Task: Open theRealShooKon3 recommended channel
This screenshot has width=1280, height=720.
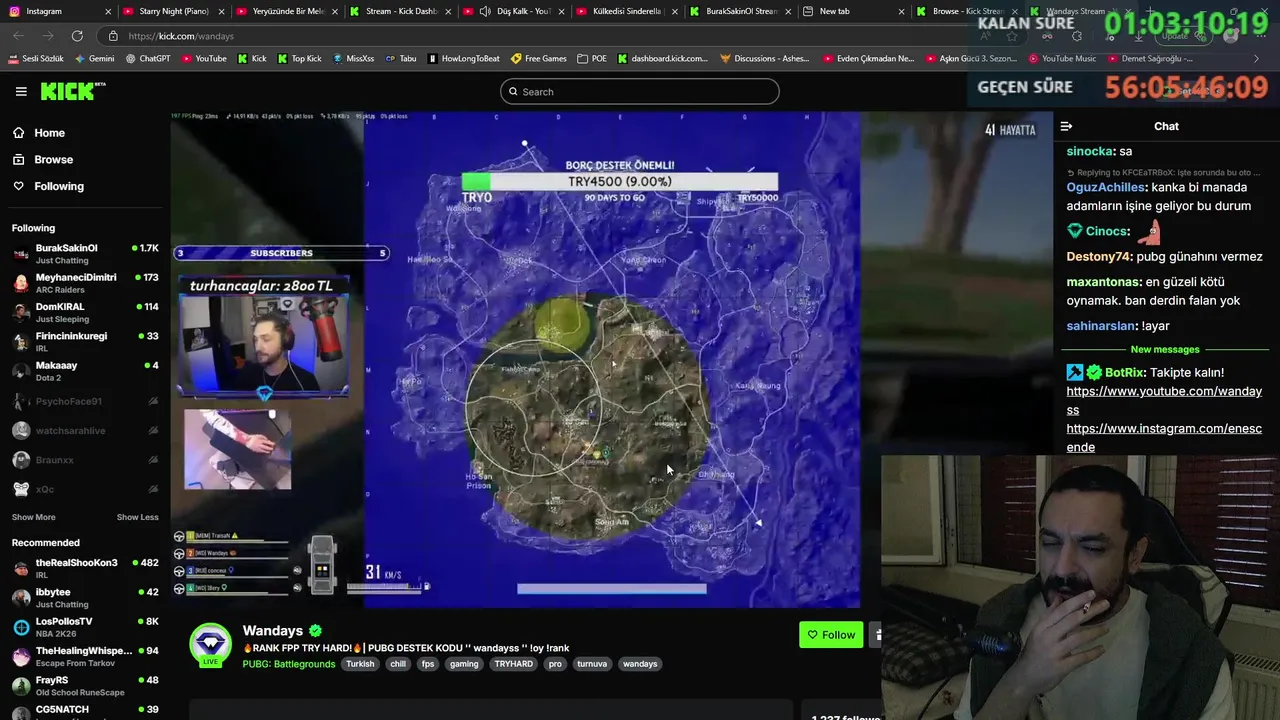Action: tap(85, 568)
